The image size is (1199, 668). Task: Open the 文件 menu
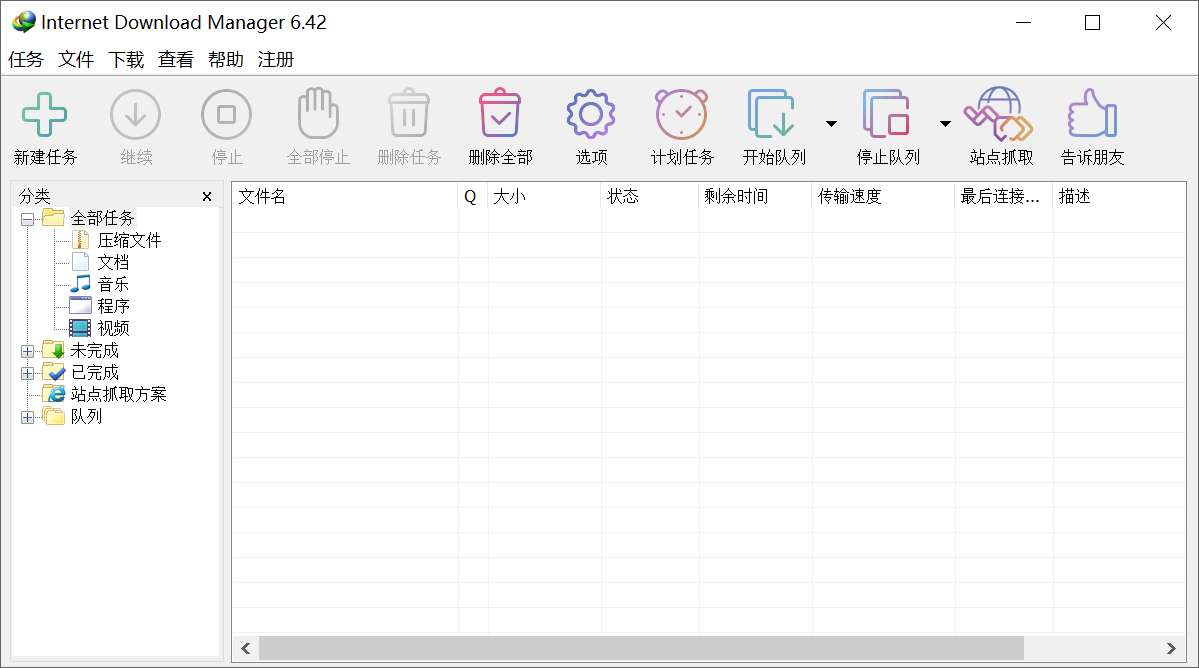(76, 60)
